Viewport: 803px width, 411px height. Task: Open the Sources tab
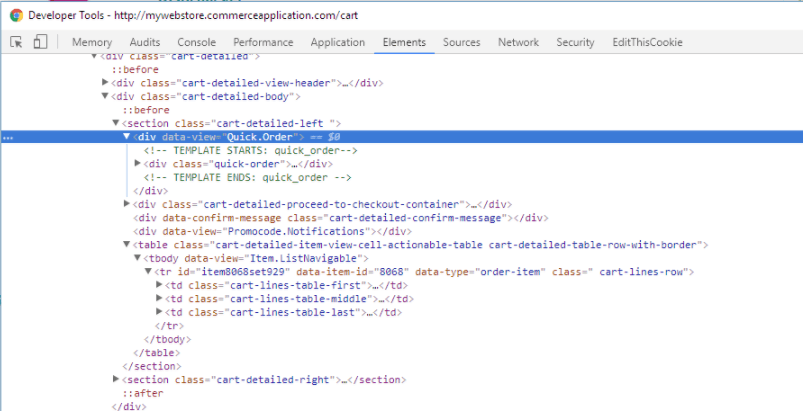tap(461, 42)
